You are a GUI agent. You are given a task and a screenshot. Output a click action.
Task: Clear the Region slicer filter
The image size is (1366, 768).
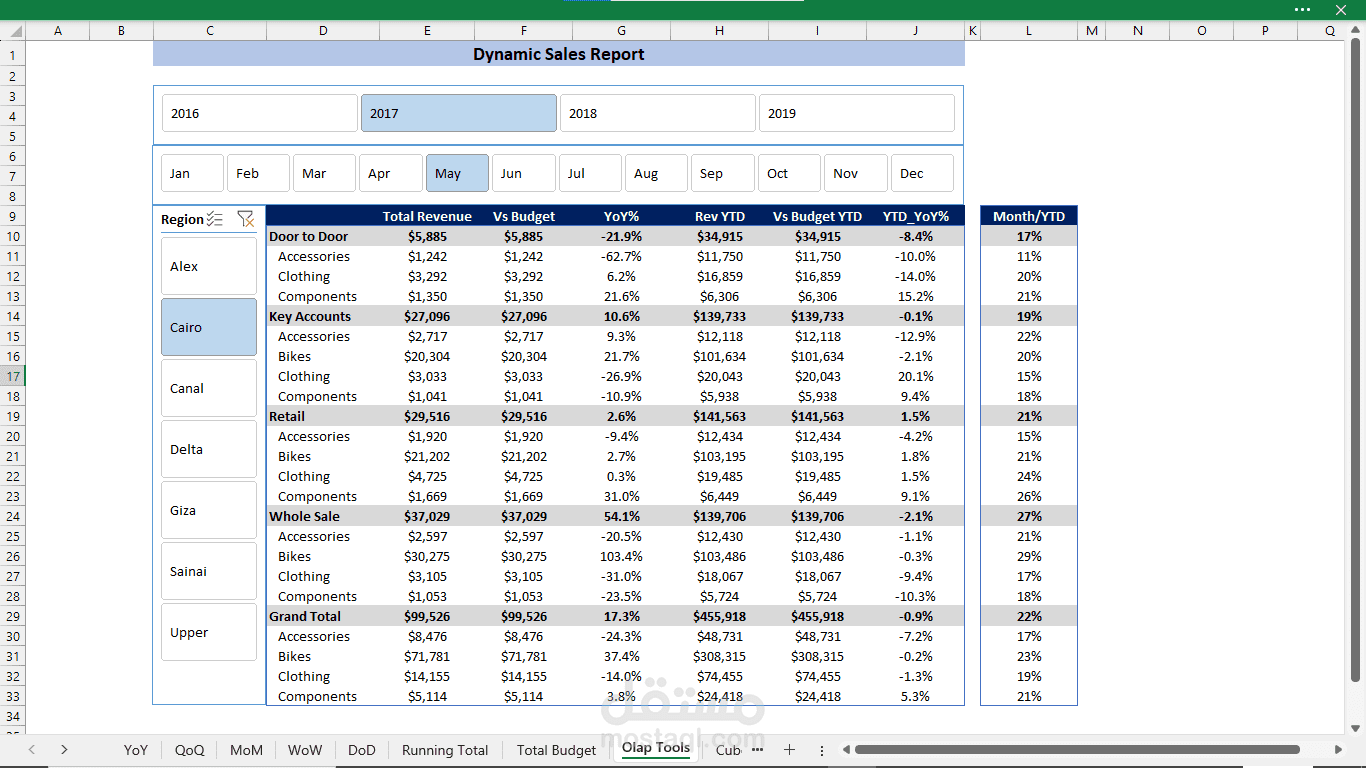(x=245, y=219)
